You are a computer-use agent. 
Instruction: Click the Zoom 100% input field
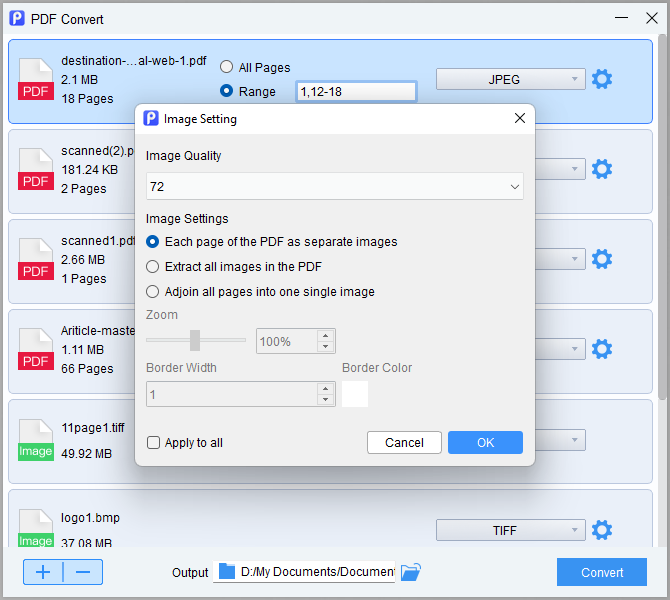(287, 341)
